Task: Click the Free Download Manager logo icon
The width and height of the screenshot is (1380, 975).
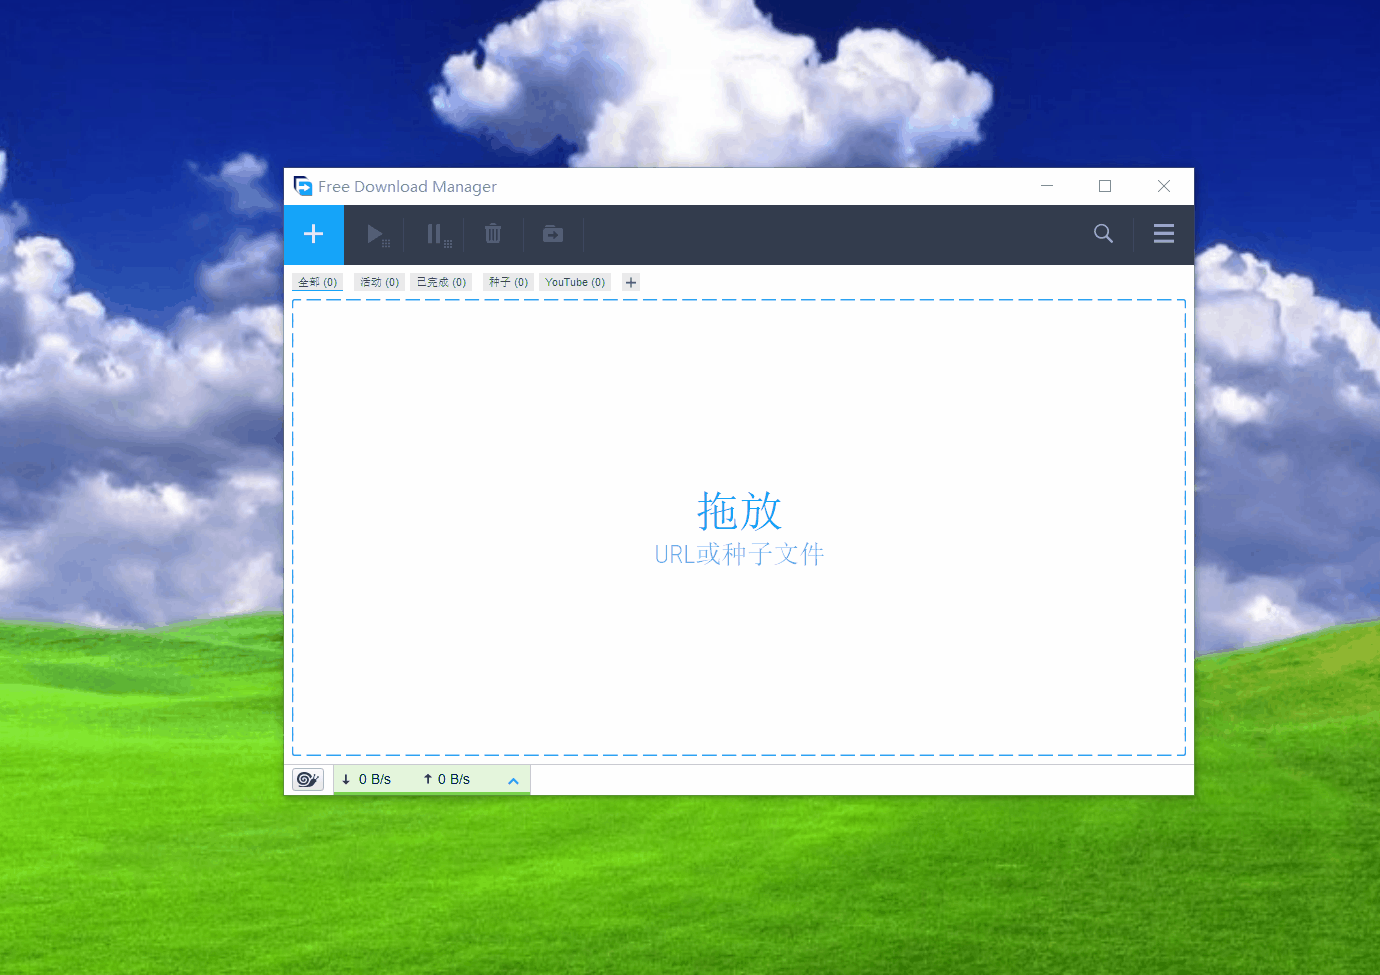Action: (303, 186)
